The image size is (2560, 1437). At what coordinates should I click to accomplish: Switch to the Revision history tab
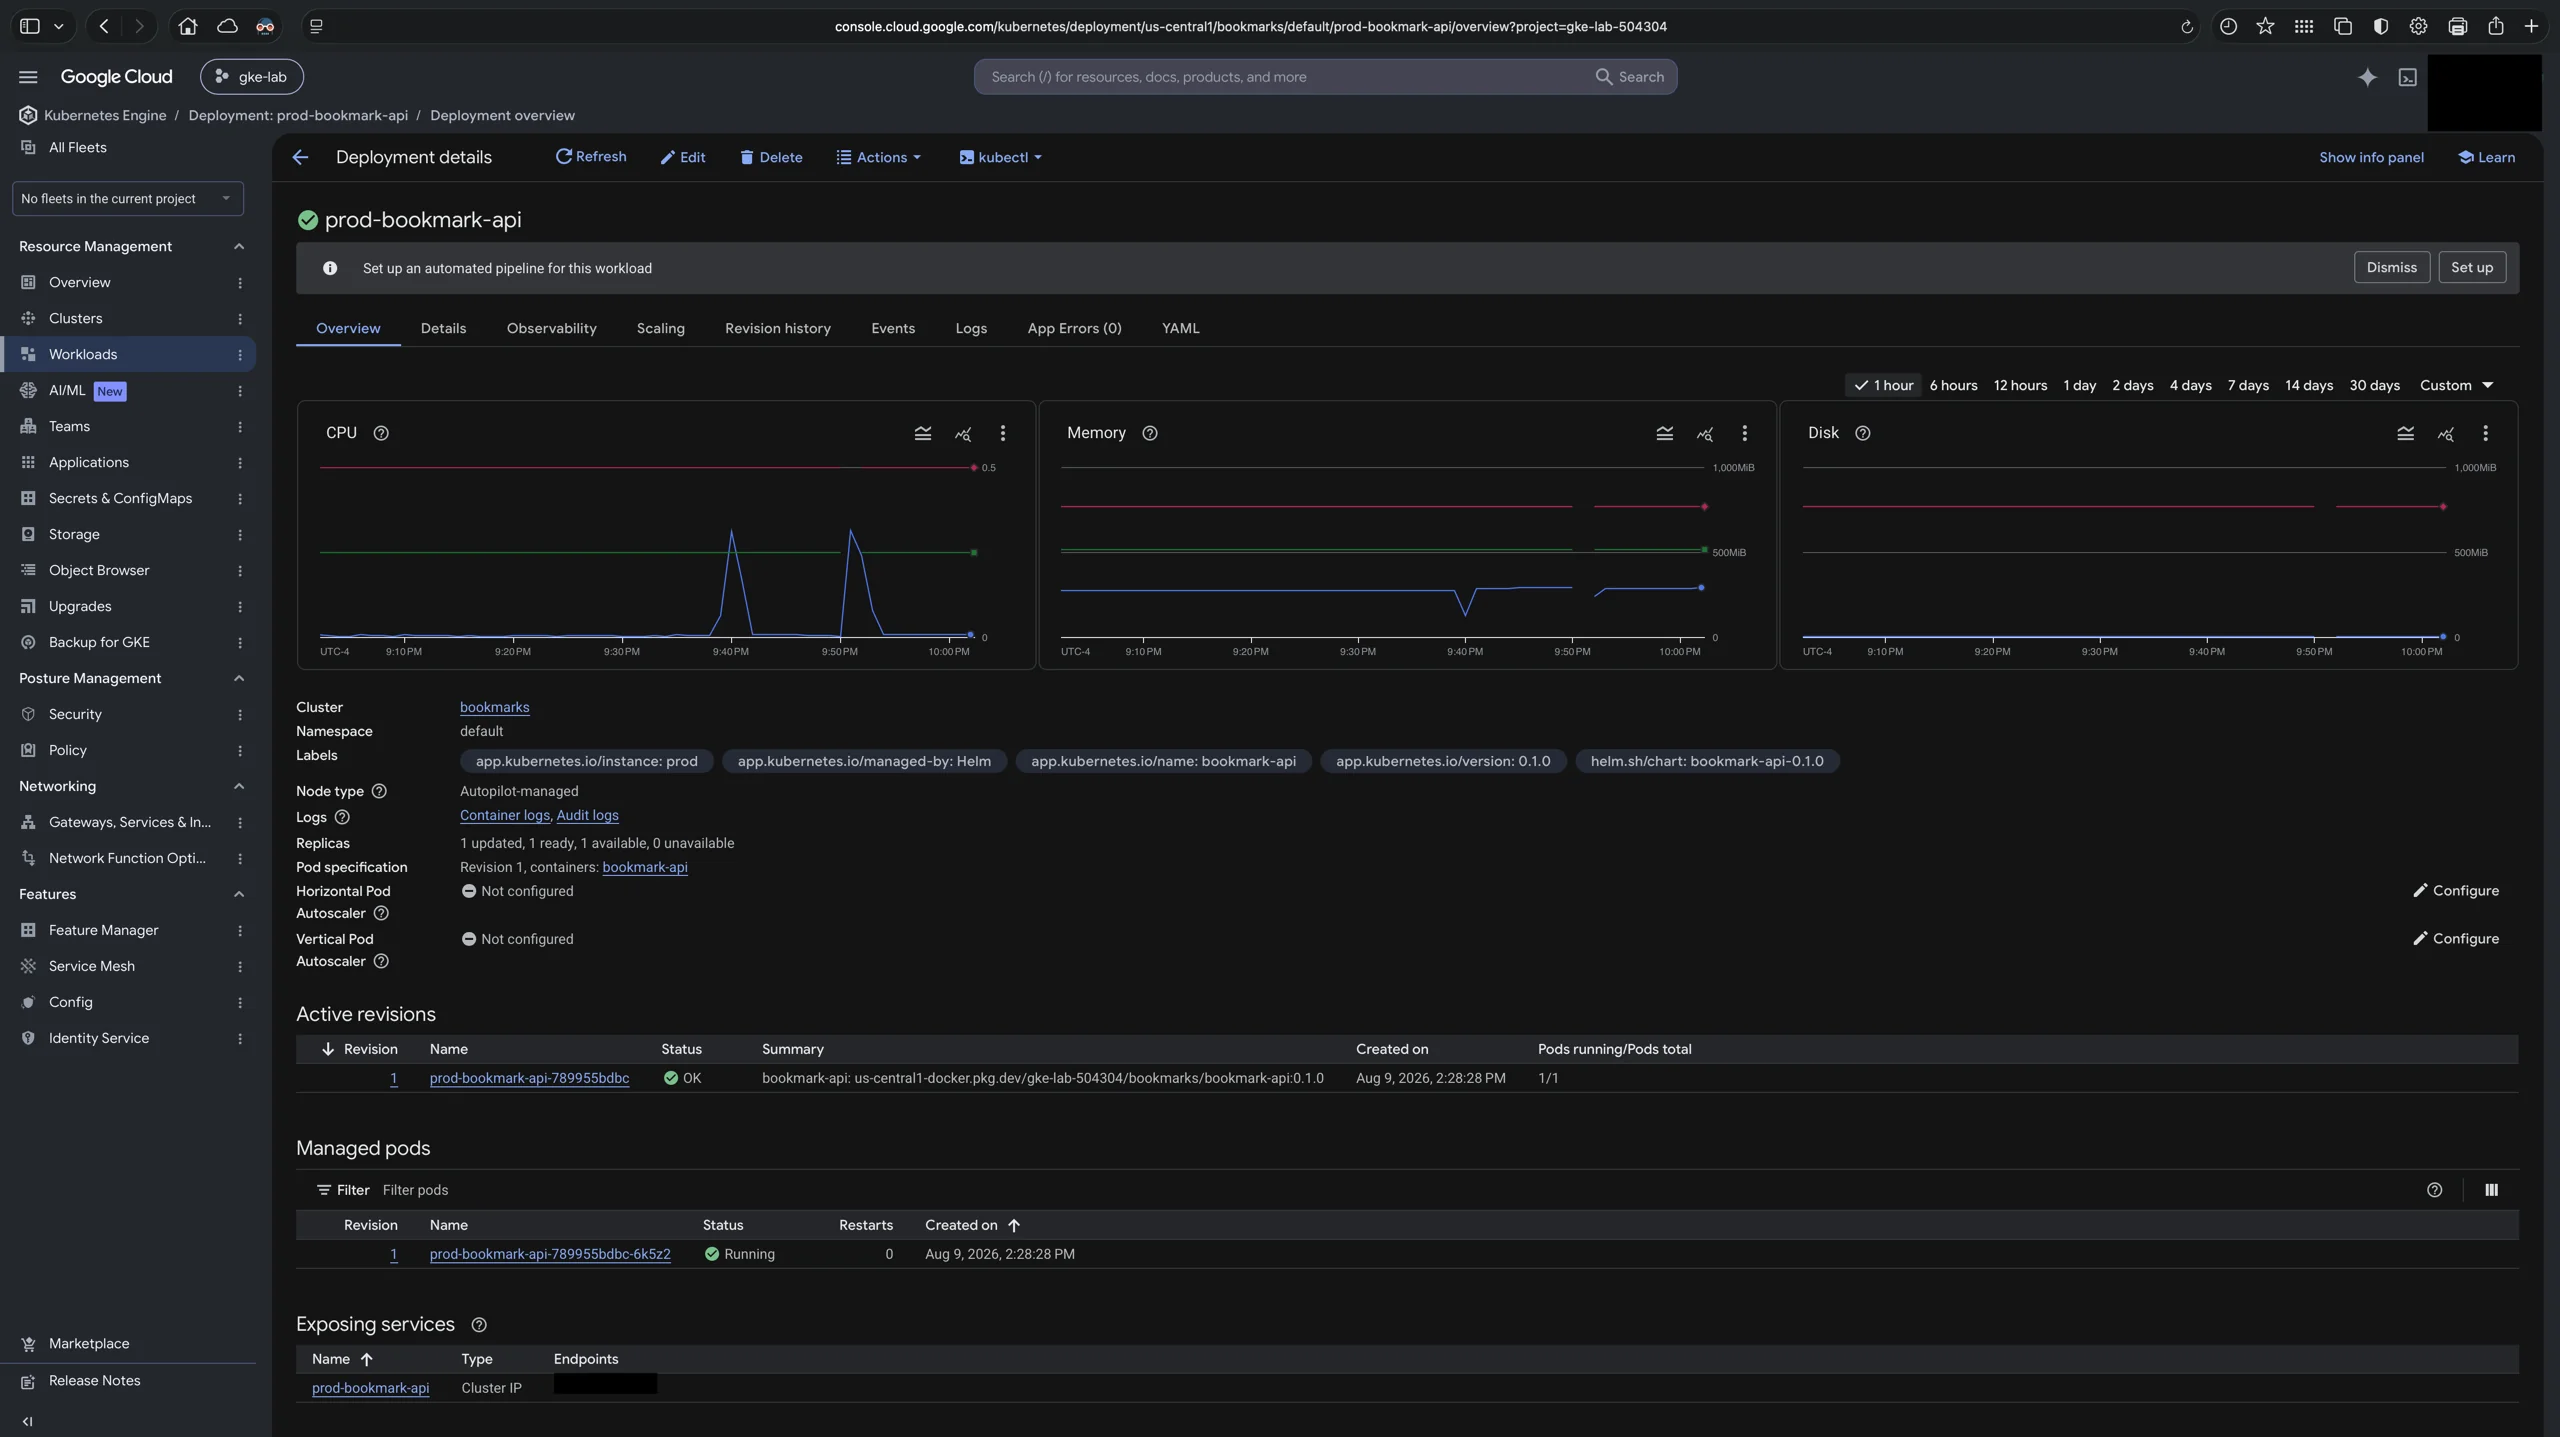click(x=777, y=329)
